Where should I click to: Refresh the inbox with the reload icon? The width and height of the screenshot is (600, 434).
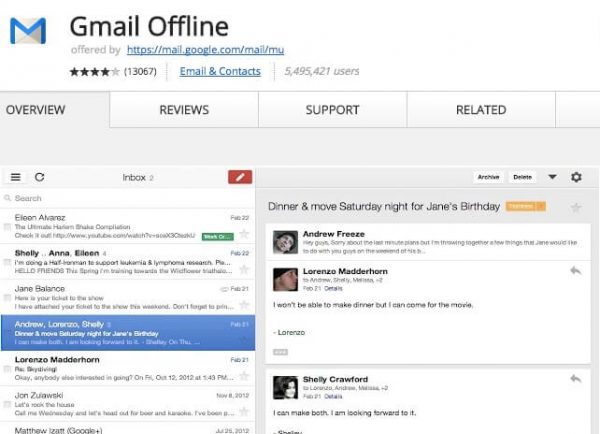pos(39,177)
